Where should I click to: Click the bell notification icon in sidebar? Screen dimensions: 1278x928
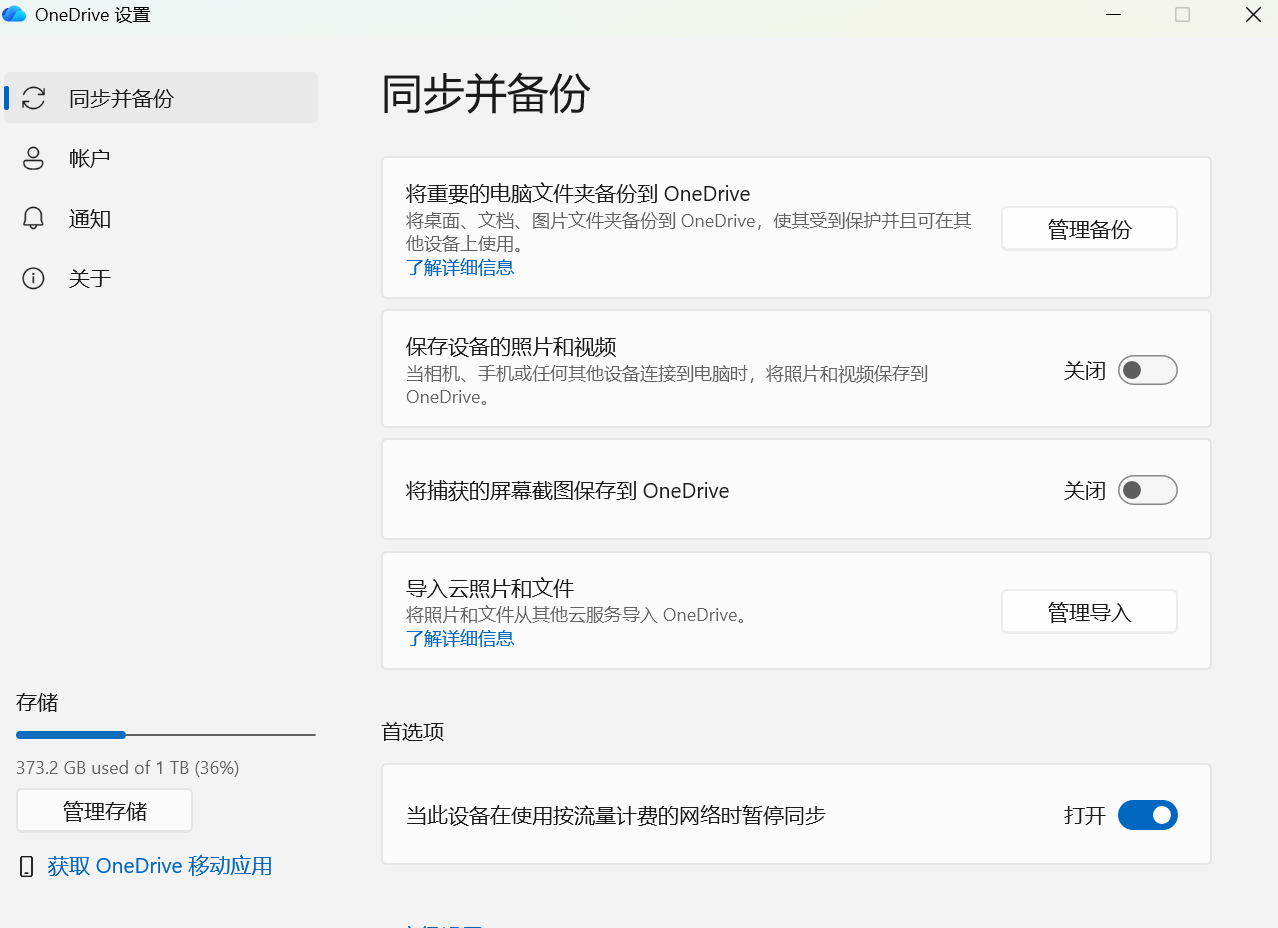33,218
